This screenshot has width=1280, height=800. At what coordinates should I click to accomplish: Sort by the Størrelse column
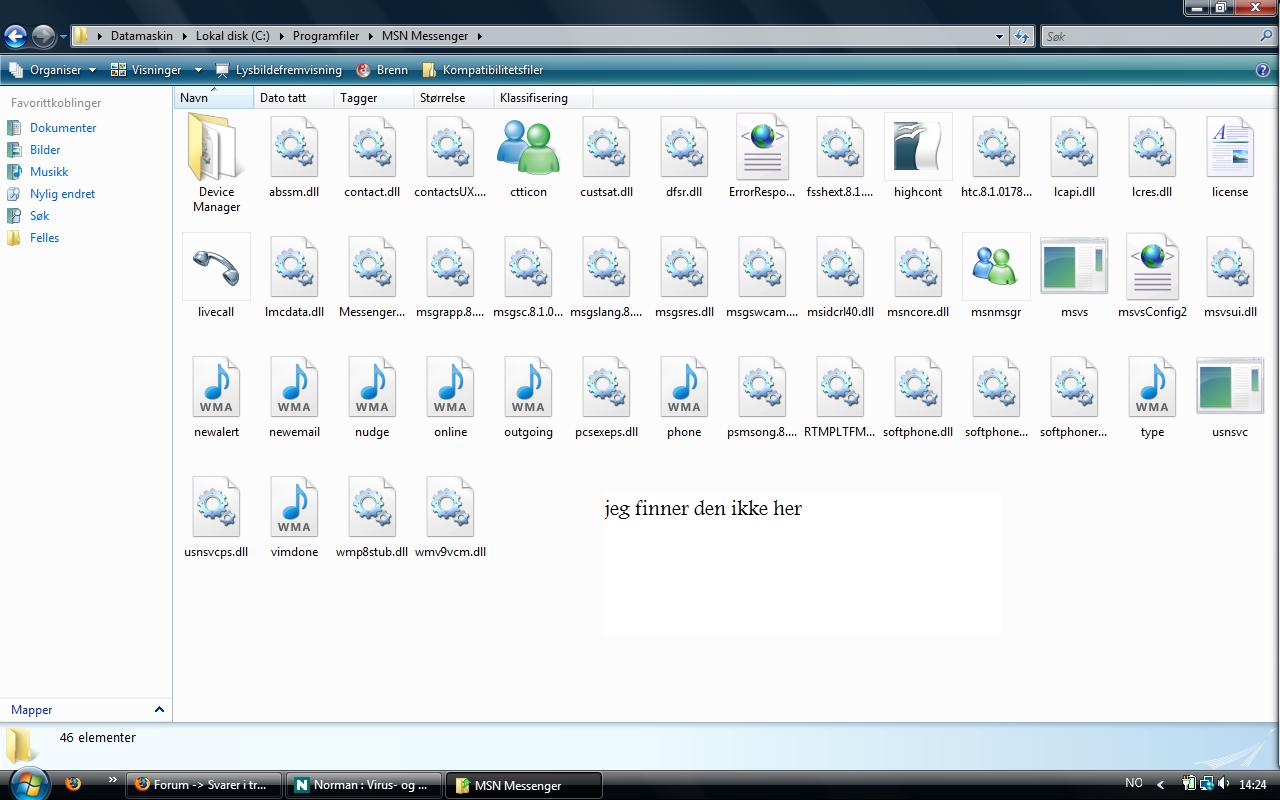454,98
